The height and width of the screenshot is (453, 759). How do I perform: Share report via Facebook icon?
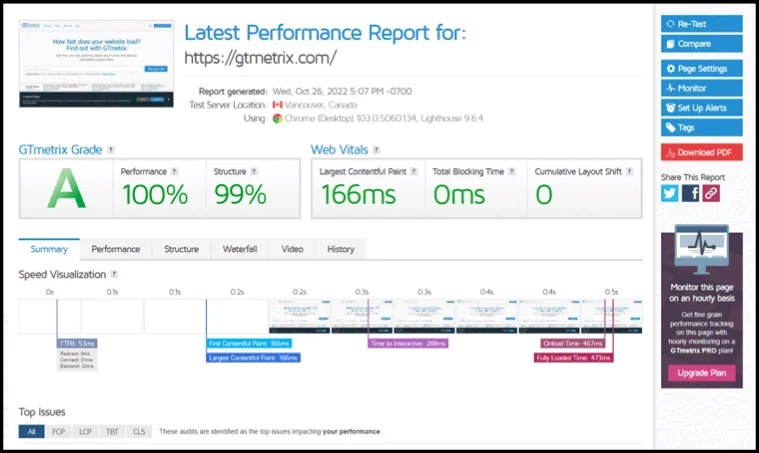pyautogui.click(x=690, y=193)
